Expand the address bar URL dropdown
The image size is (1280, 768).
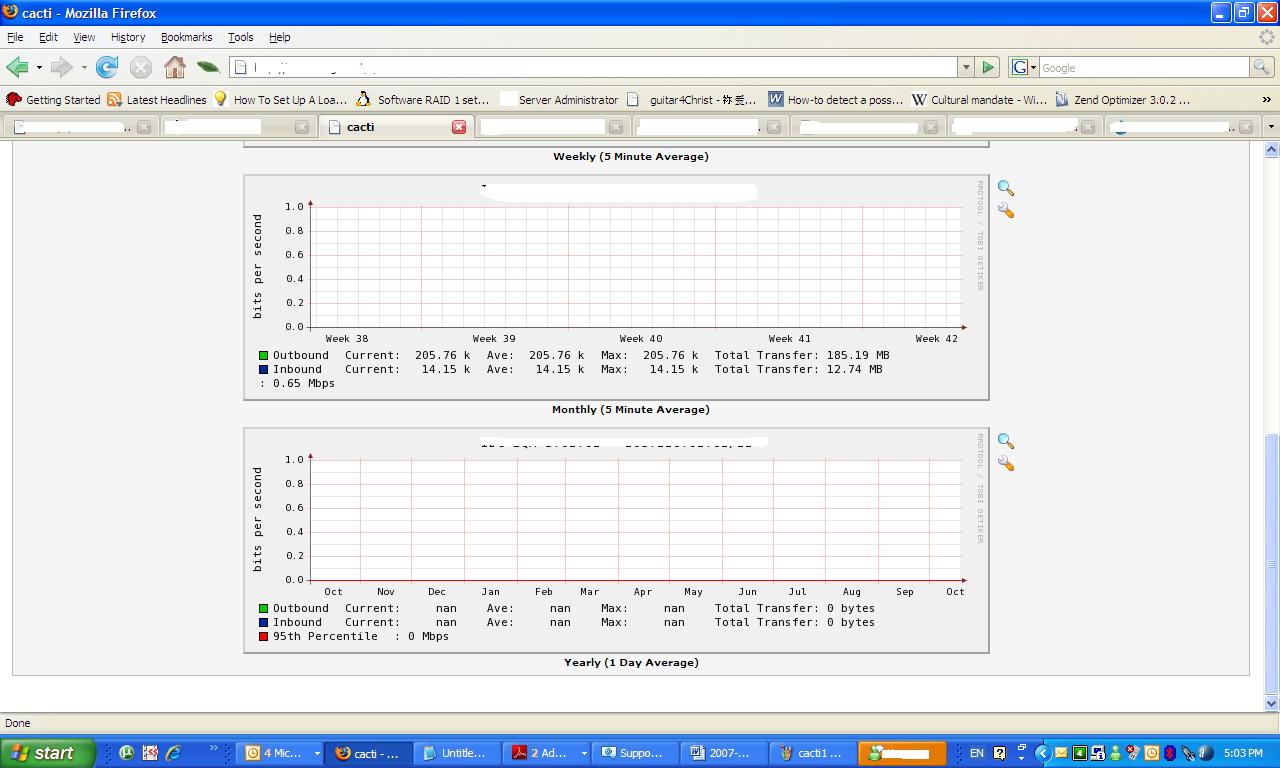[965, 67]
